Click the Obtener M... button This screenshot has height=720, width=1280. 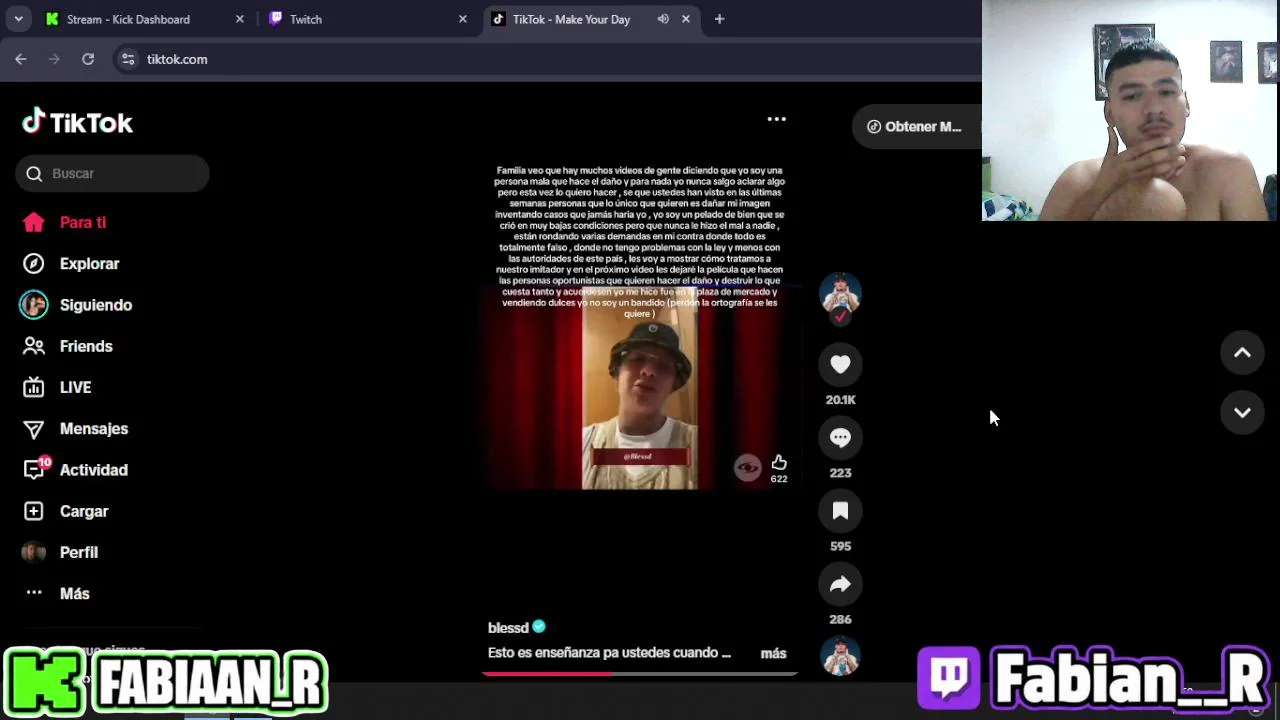(x=916, y=127)
